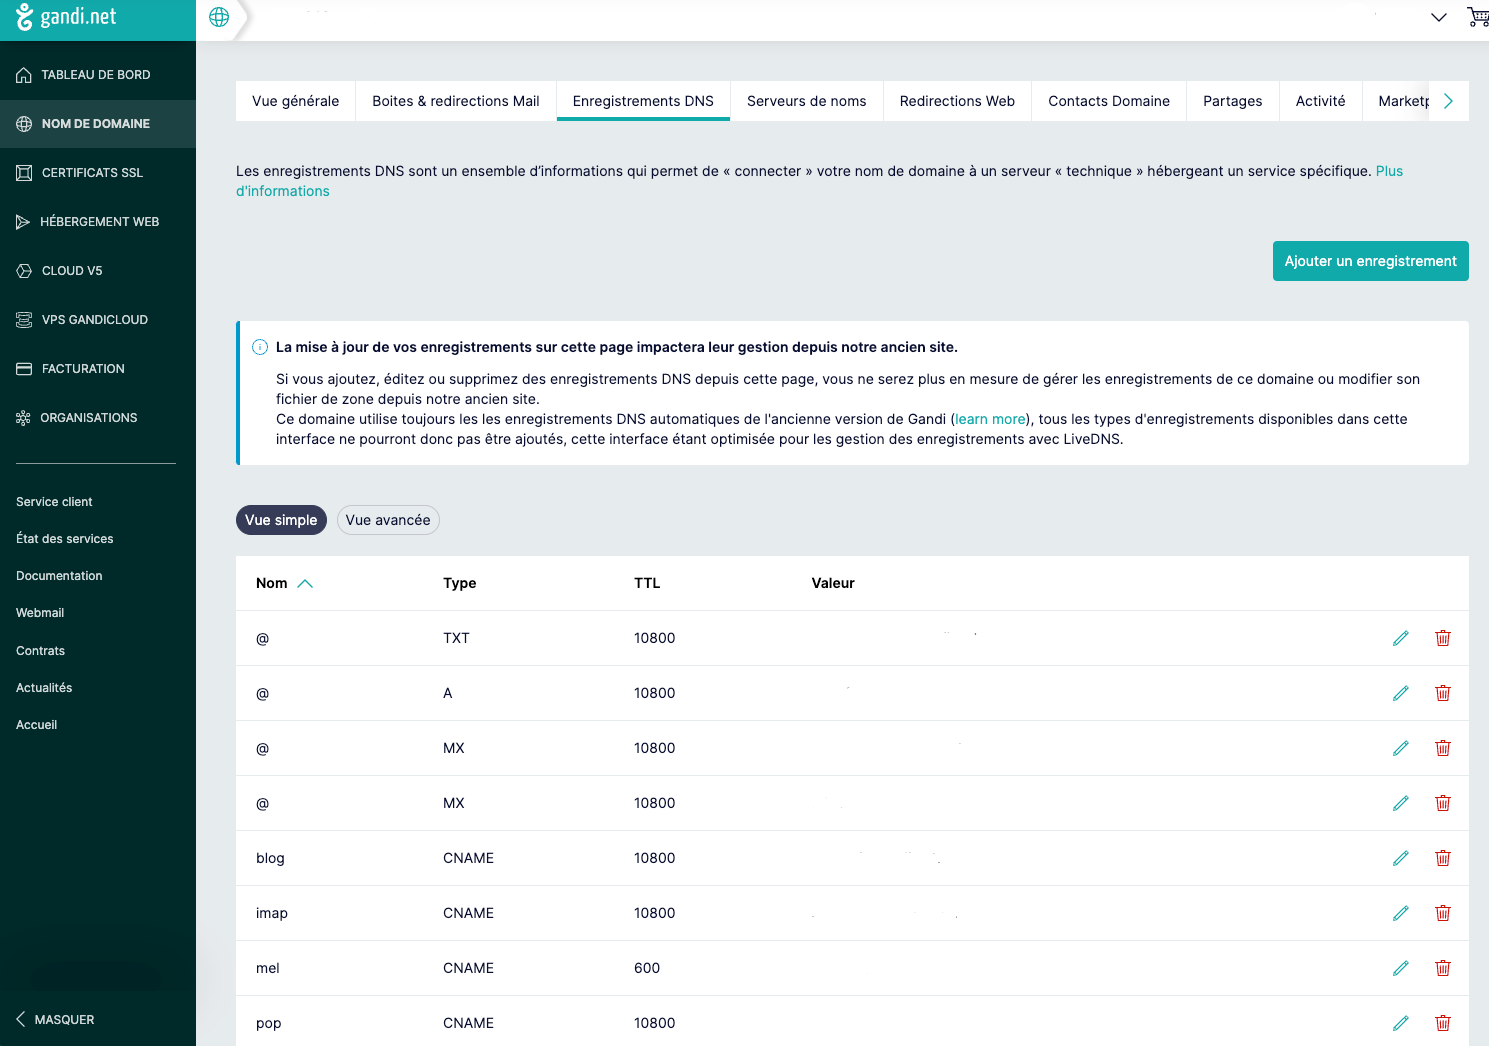Edit the A record using the pencil icon

click(1400, 693)
